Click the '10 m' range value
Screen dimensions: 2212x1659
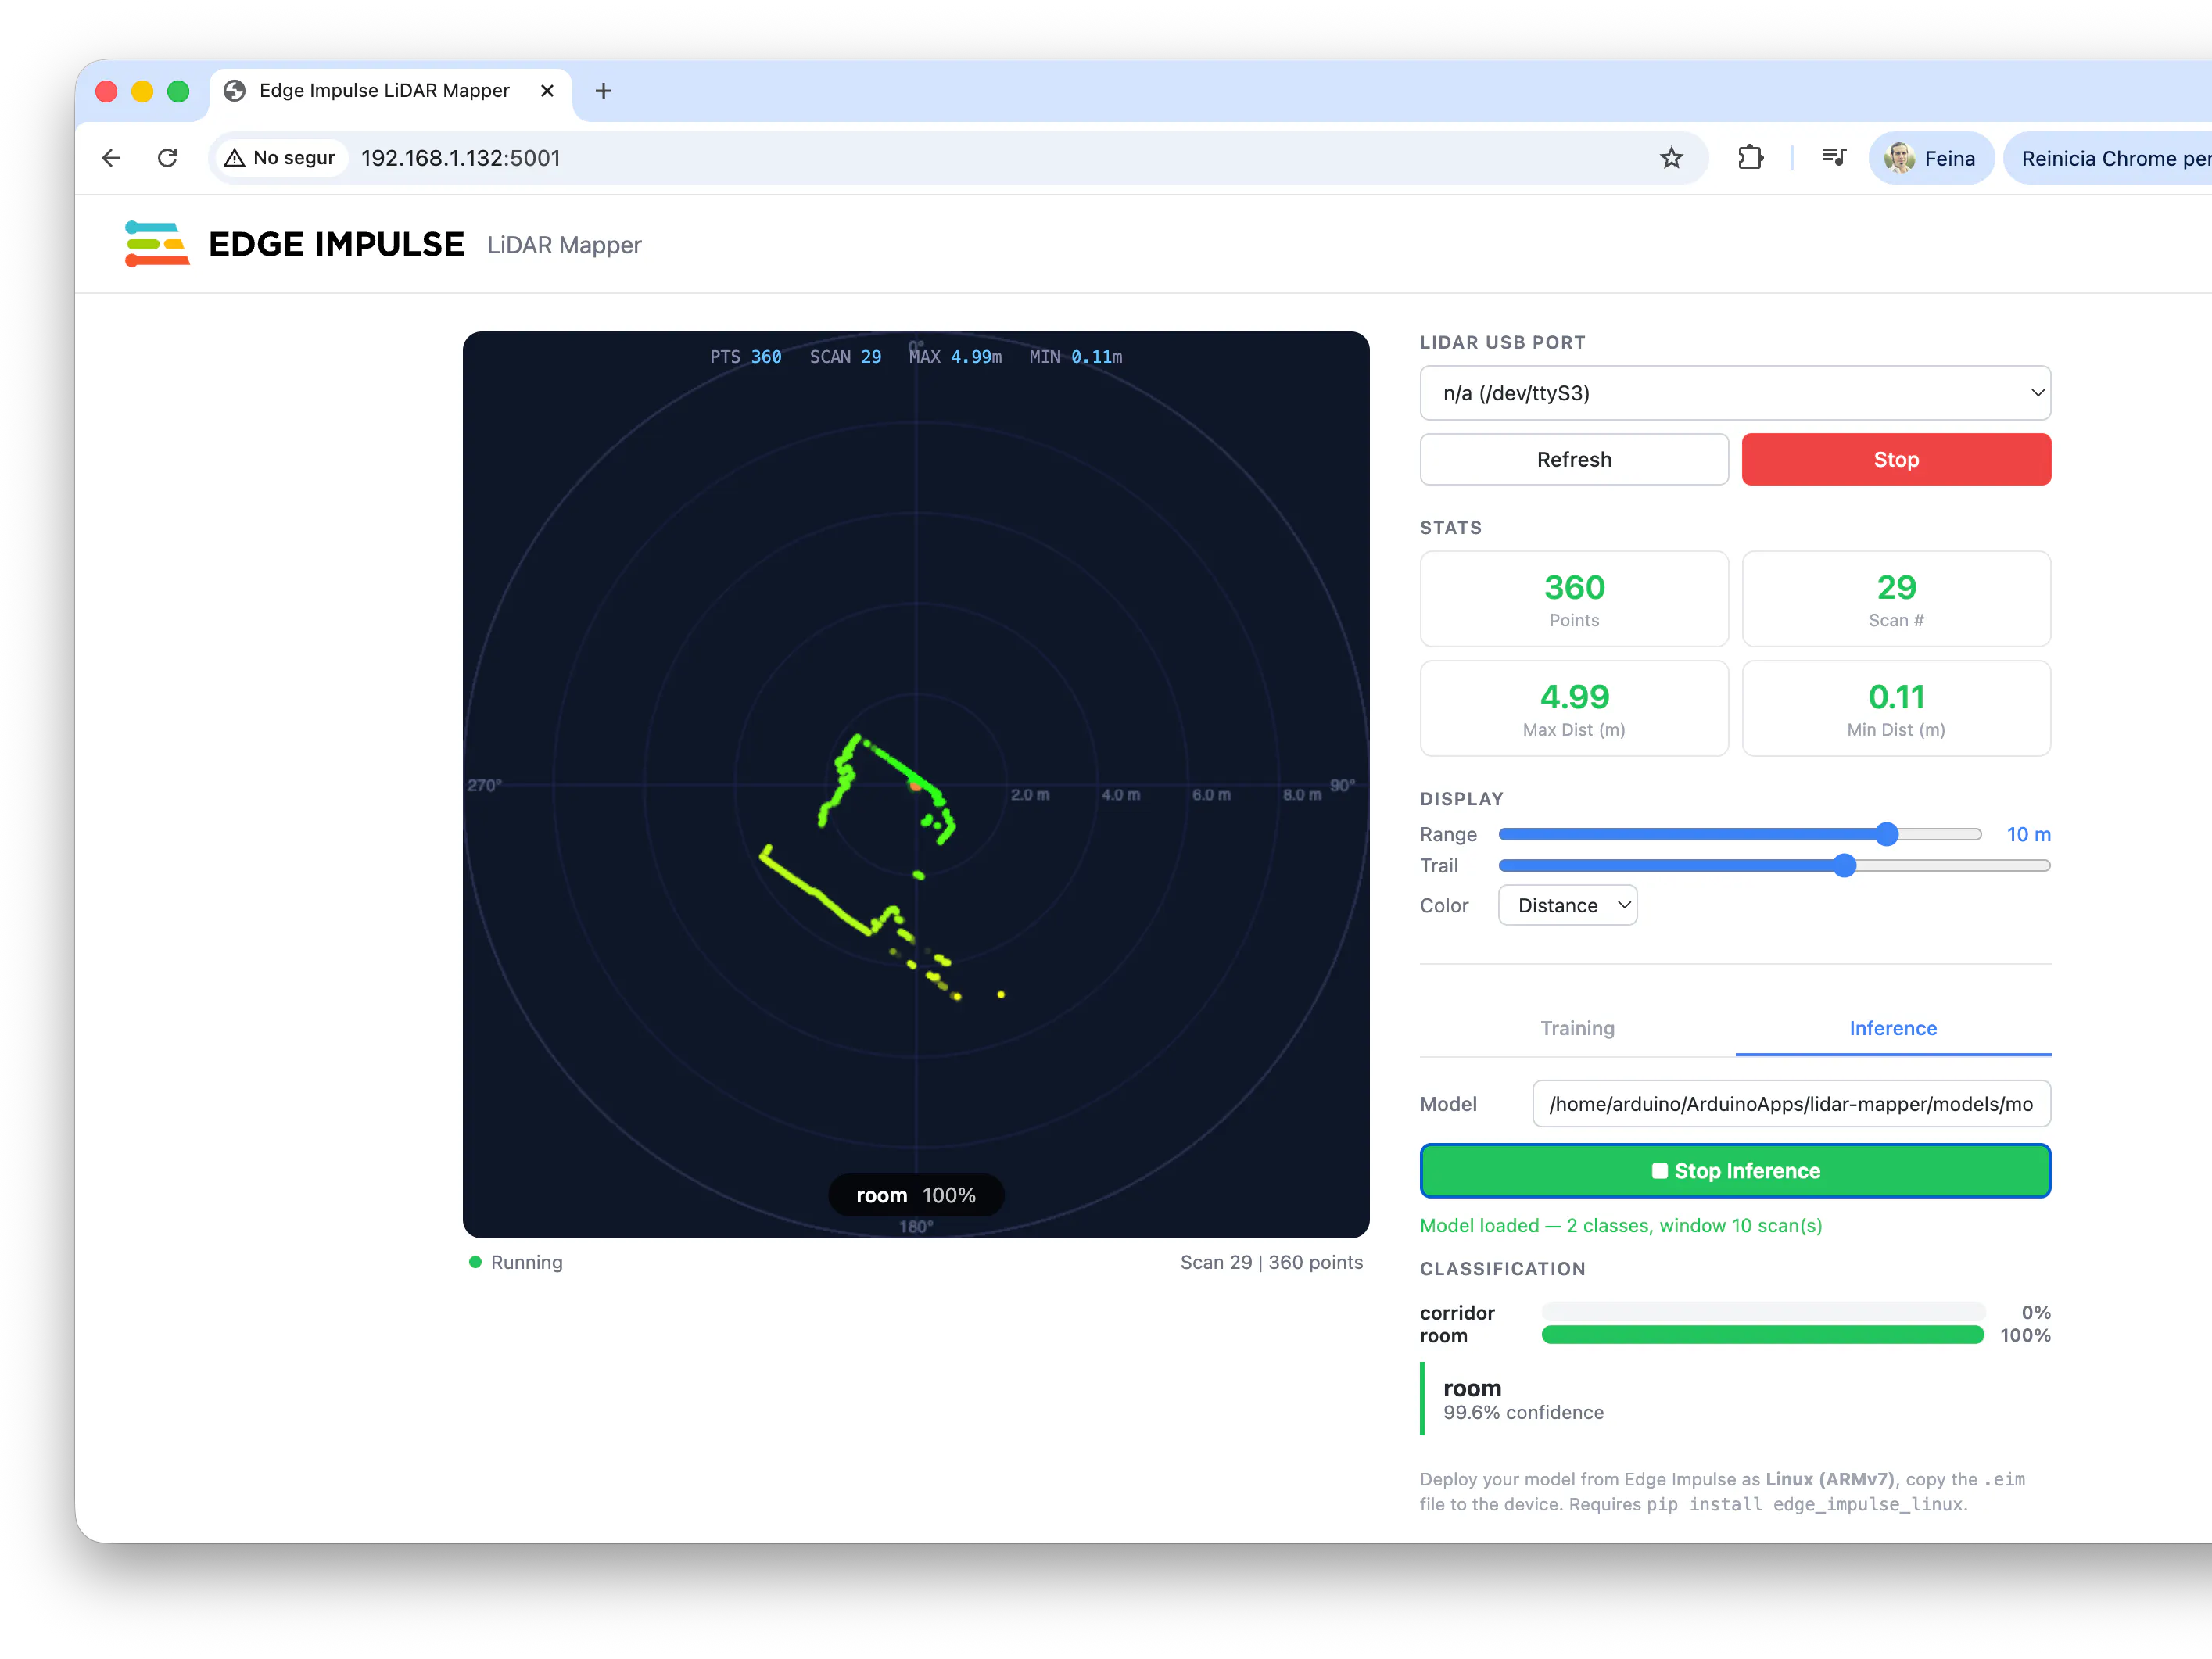tap(2028, 834)
